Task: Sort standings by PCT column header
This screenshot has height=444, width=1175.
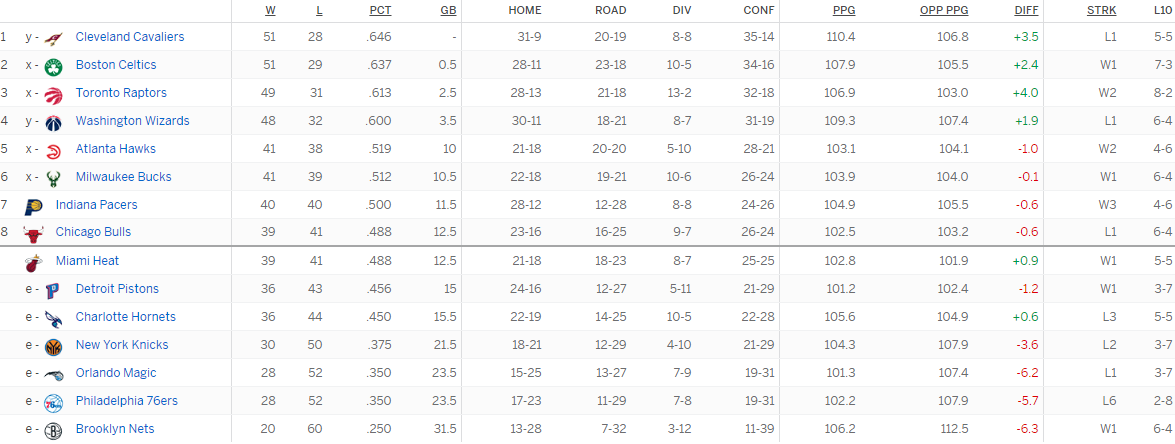Action: coord(380,10)
